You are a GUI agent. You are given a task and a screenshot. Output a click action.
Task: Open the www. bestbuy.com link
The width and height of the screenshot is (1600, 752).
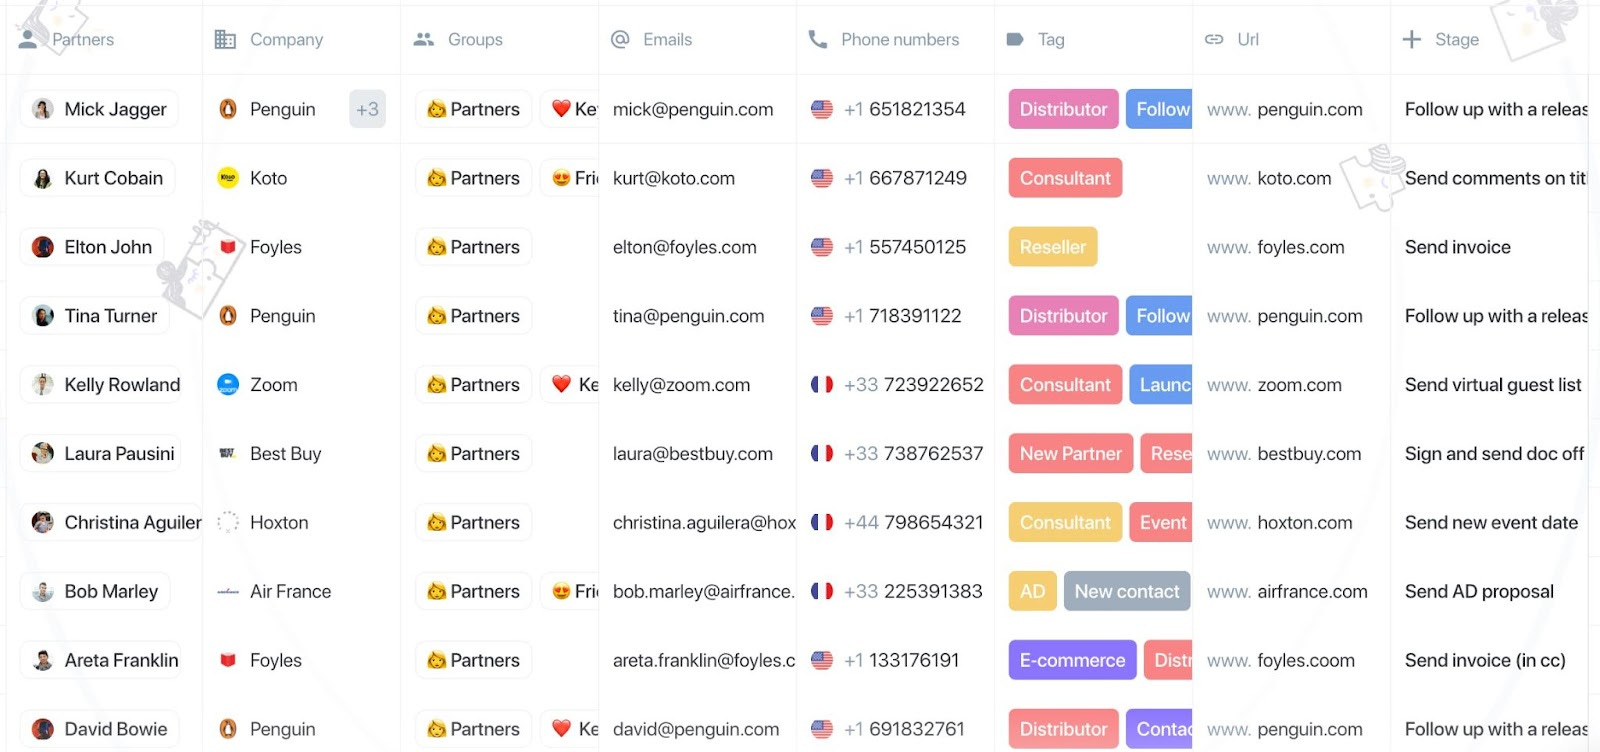pos(1284,453)
